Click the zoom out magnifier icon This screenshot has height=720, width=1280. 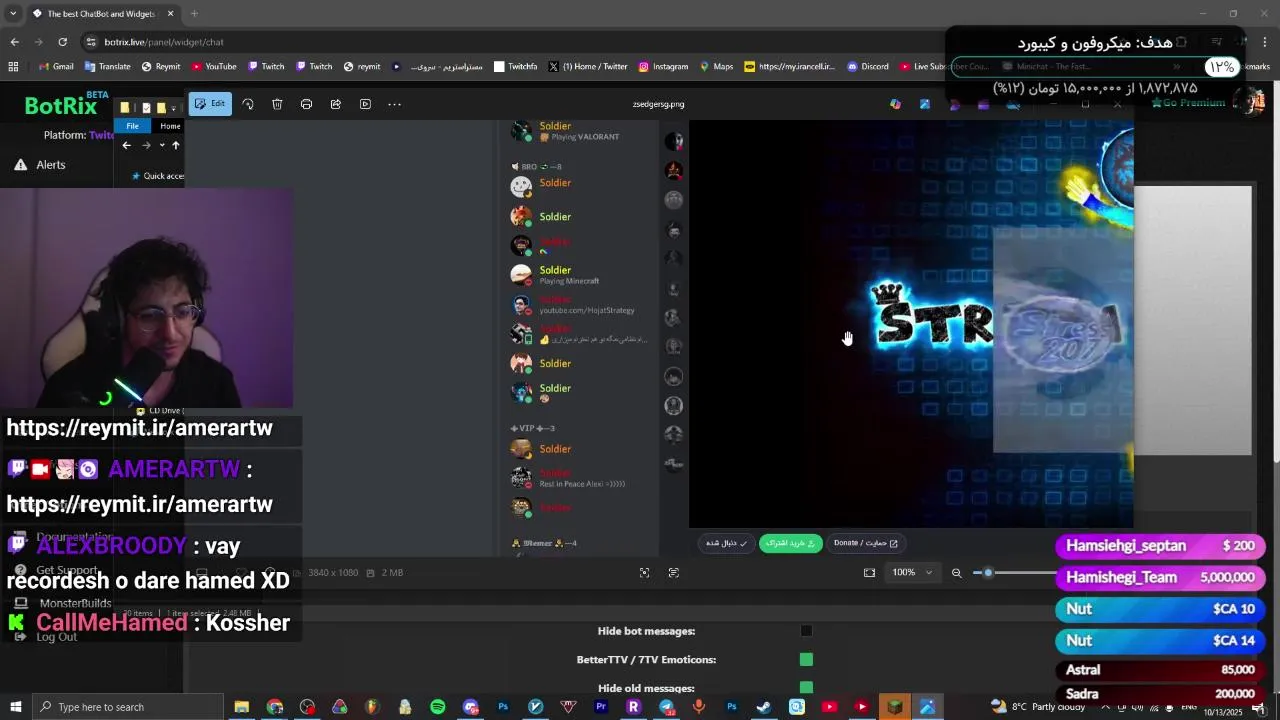(x=956, y=573)
